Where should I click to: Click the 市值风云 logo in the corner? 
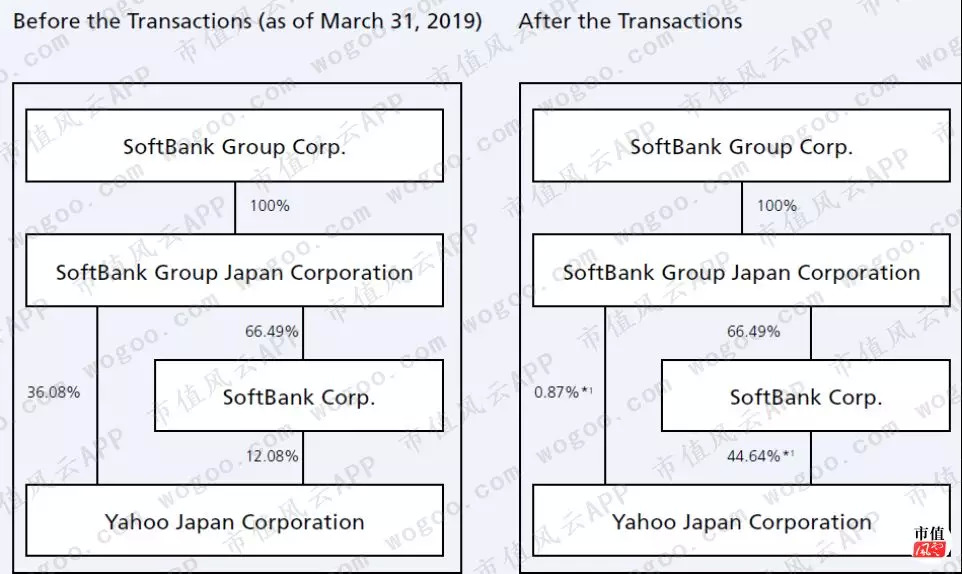(x=930, y=542)
